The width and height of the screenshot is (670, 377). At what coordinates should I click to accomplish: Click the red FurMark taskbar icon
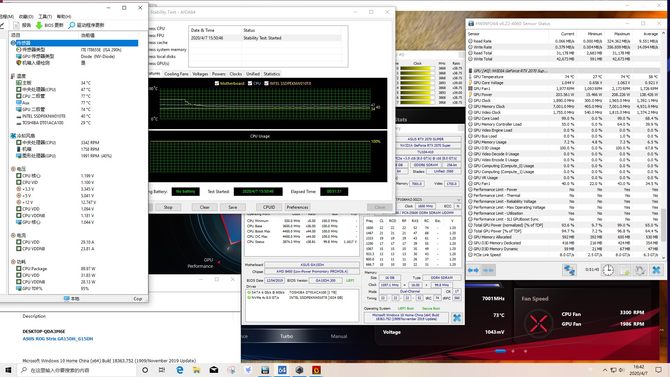click(316, 370)
